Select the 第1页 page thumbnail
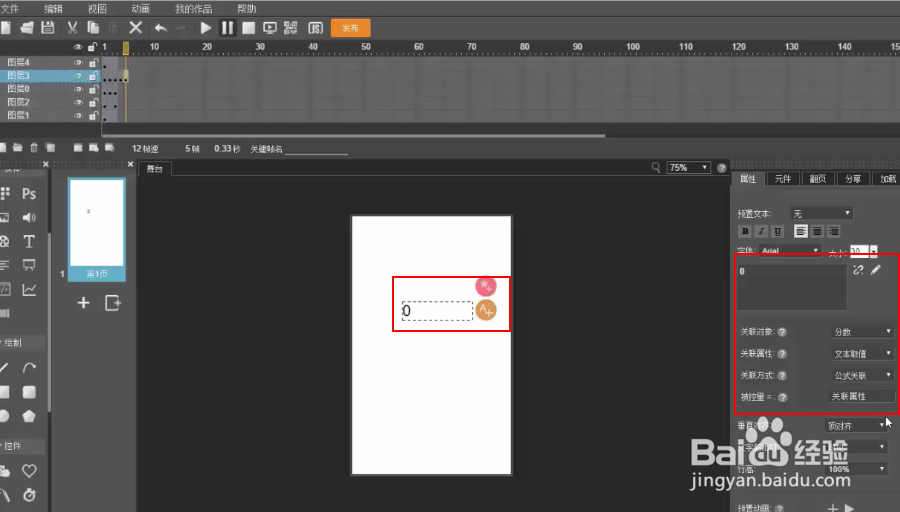This screenshot has height=512, width=900. pyautogui.click(x=96, y=229)
